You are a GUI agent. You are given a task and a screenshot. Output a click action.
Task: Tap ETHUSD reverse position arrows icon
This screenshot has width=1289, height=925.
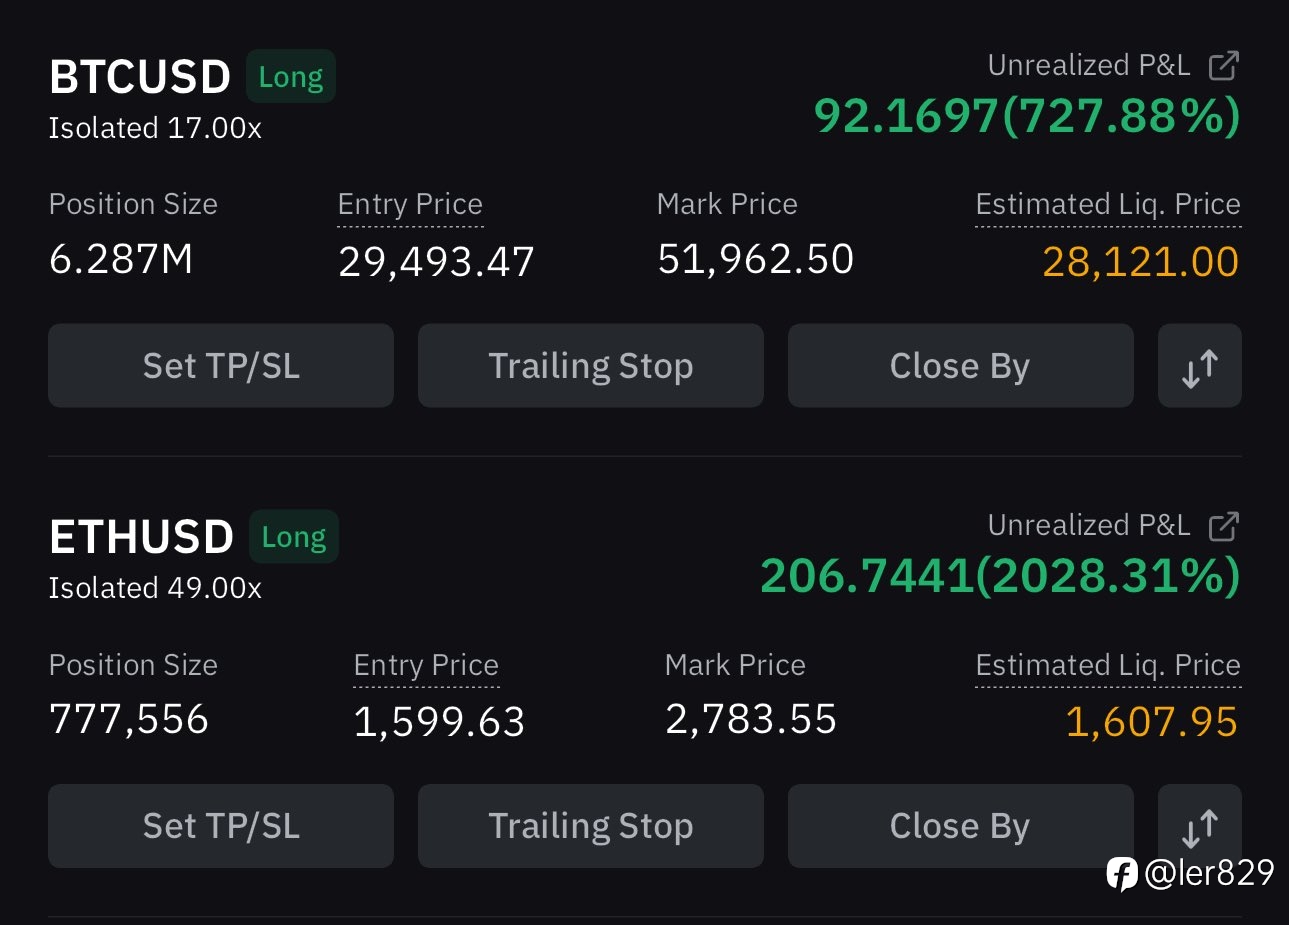[1199, 826]
